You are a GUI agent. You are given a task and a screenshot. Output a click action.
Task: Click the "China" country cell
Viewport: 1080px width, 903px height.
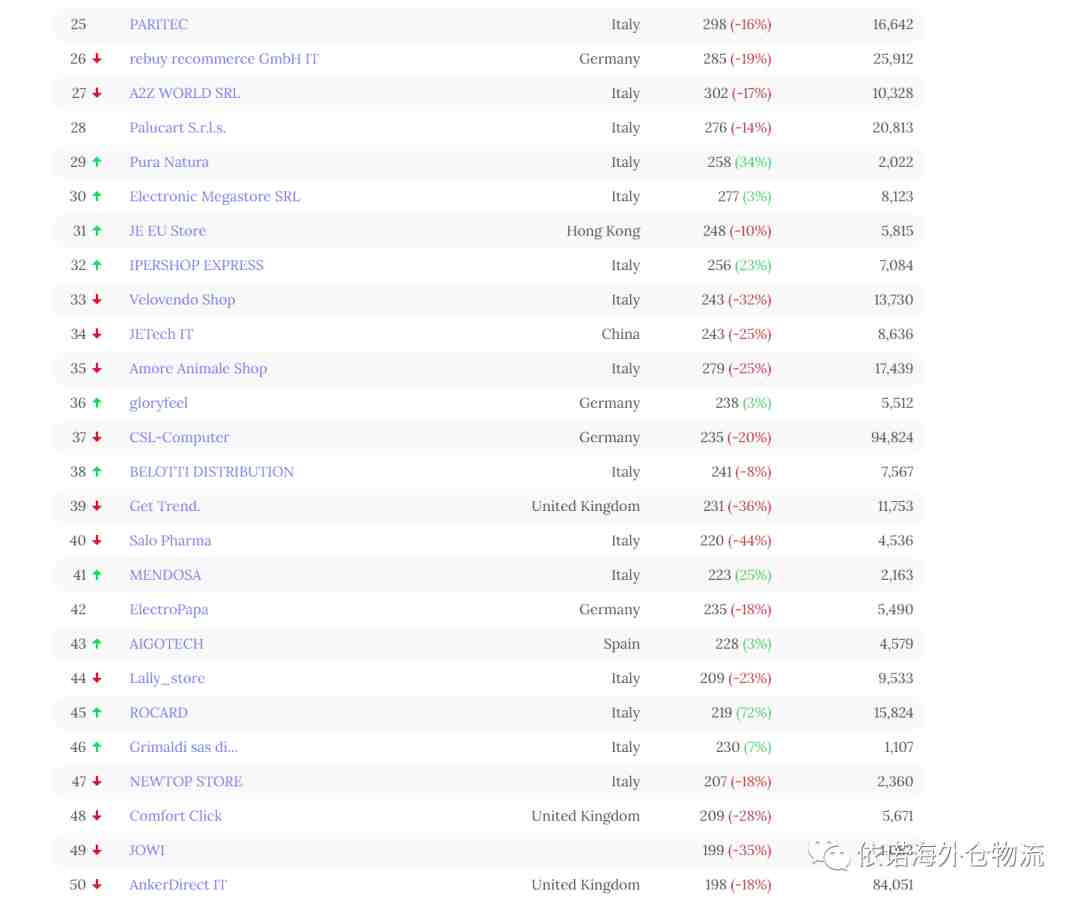[x=621, y=335]
